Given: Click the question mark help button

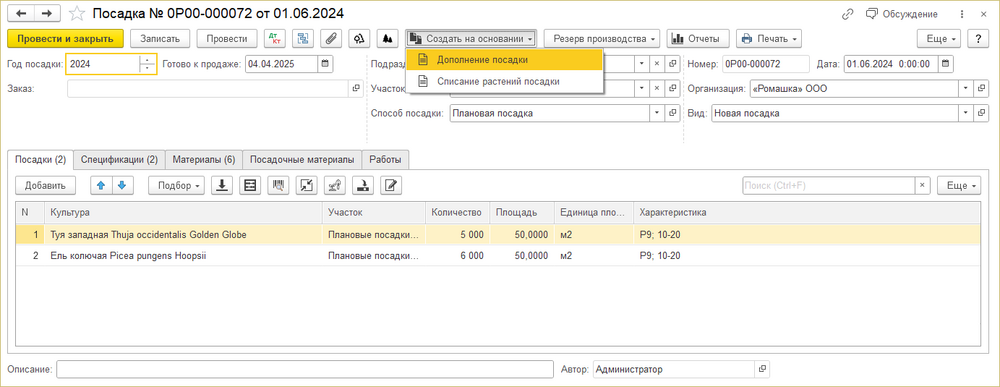Looking at the screenshot, I should [978, 38].
